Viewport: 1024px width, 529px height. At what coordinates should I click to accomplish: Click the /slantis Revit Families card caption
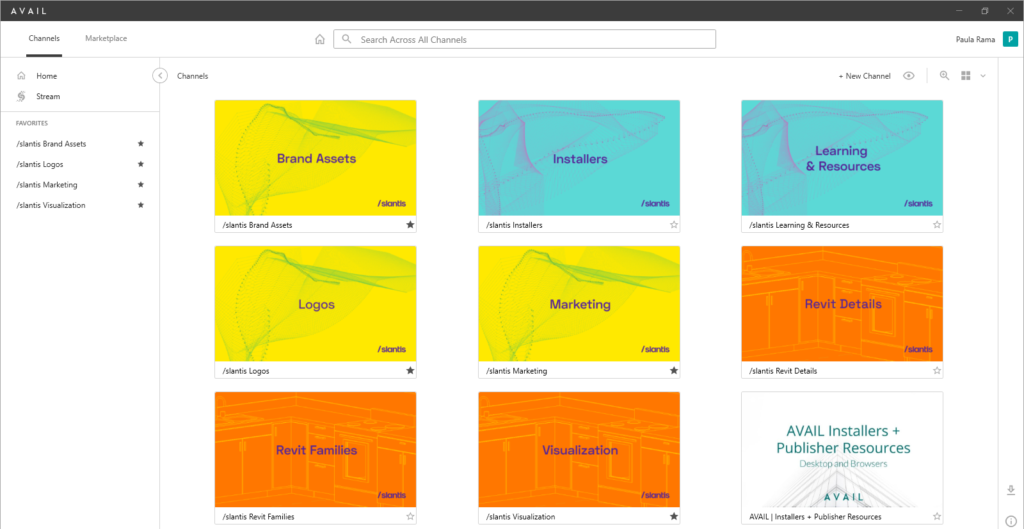point(258,517)
